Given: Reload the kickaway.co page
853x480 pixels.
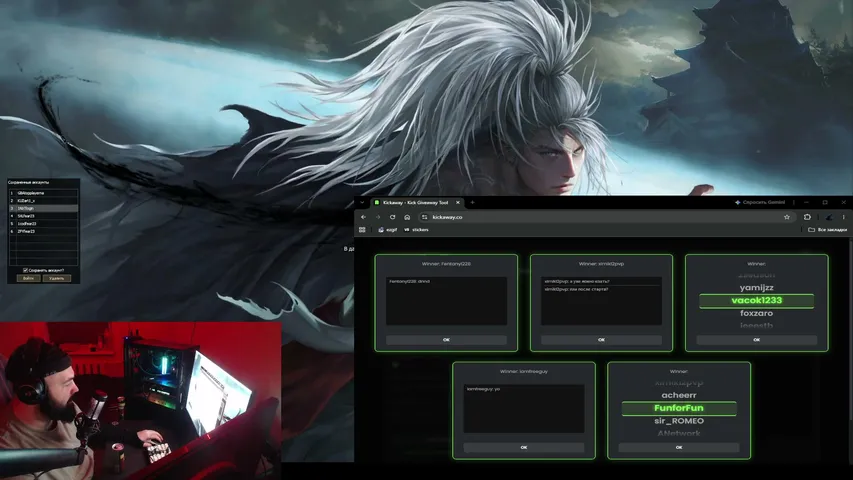Looking at the screenshot, I should click(x=392, y=217).
